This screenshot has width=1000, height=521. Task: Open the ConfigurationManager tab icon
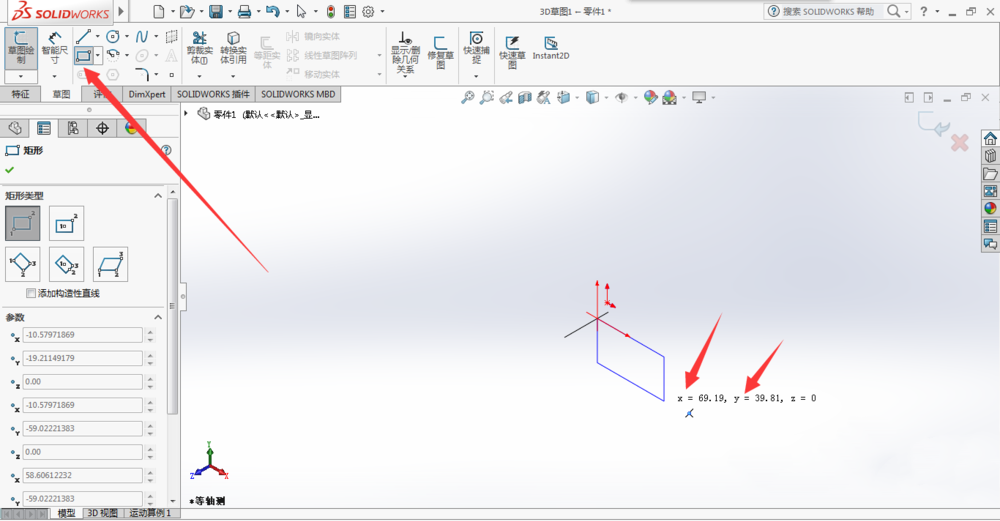point(73,128)
